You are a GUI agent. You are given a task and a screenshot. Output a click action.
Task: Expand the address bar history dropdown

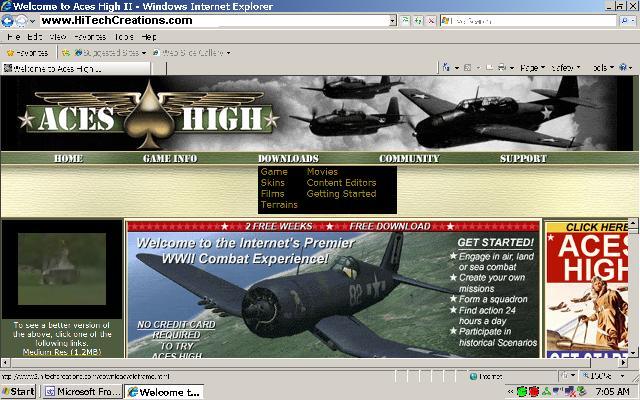393,20
